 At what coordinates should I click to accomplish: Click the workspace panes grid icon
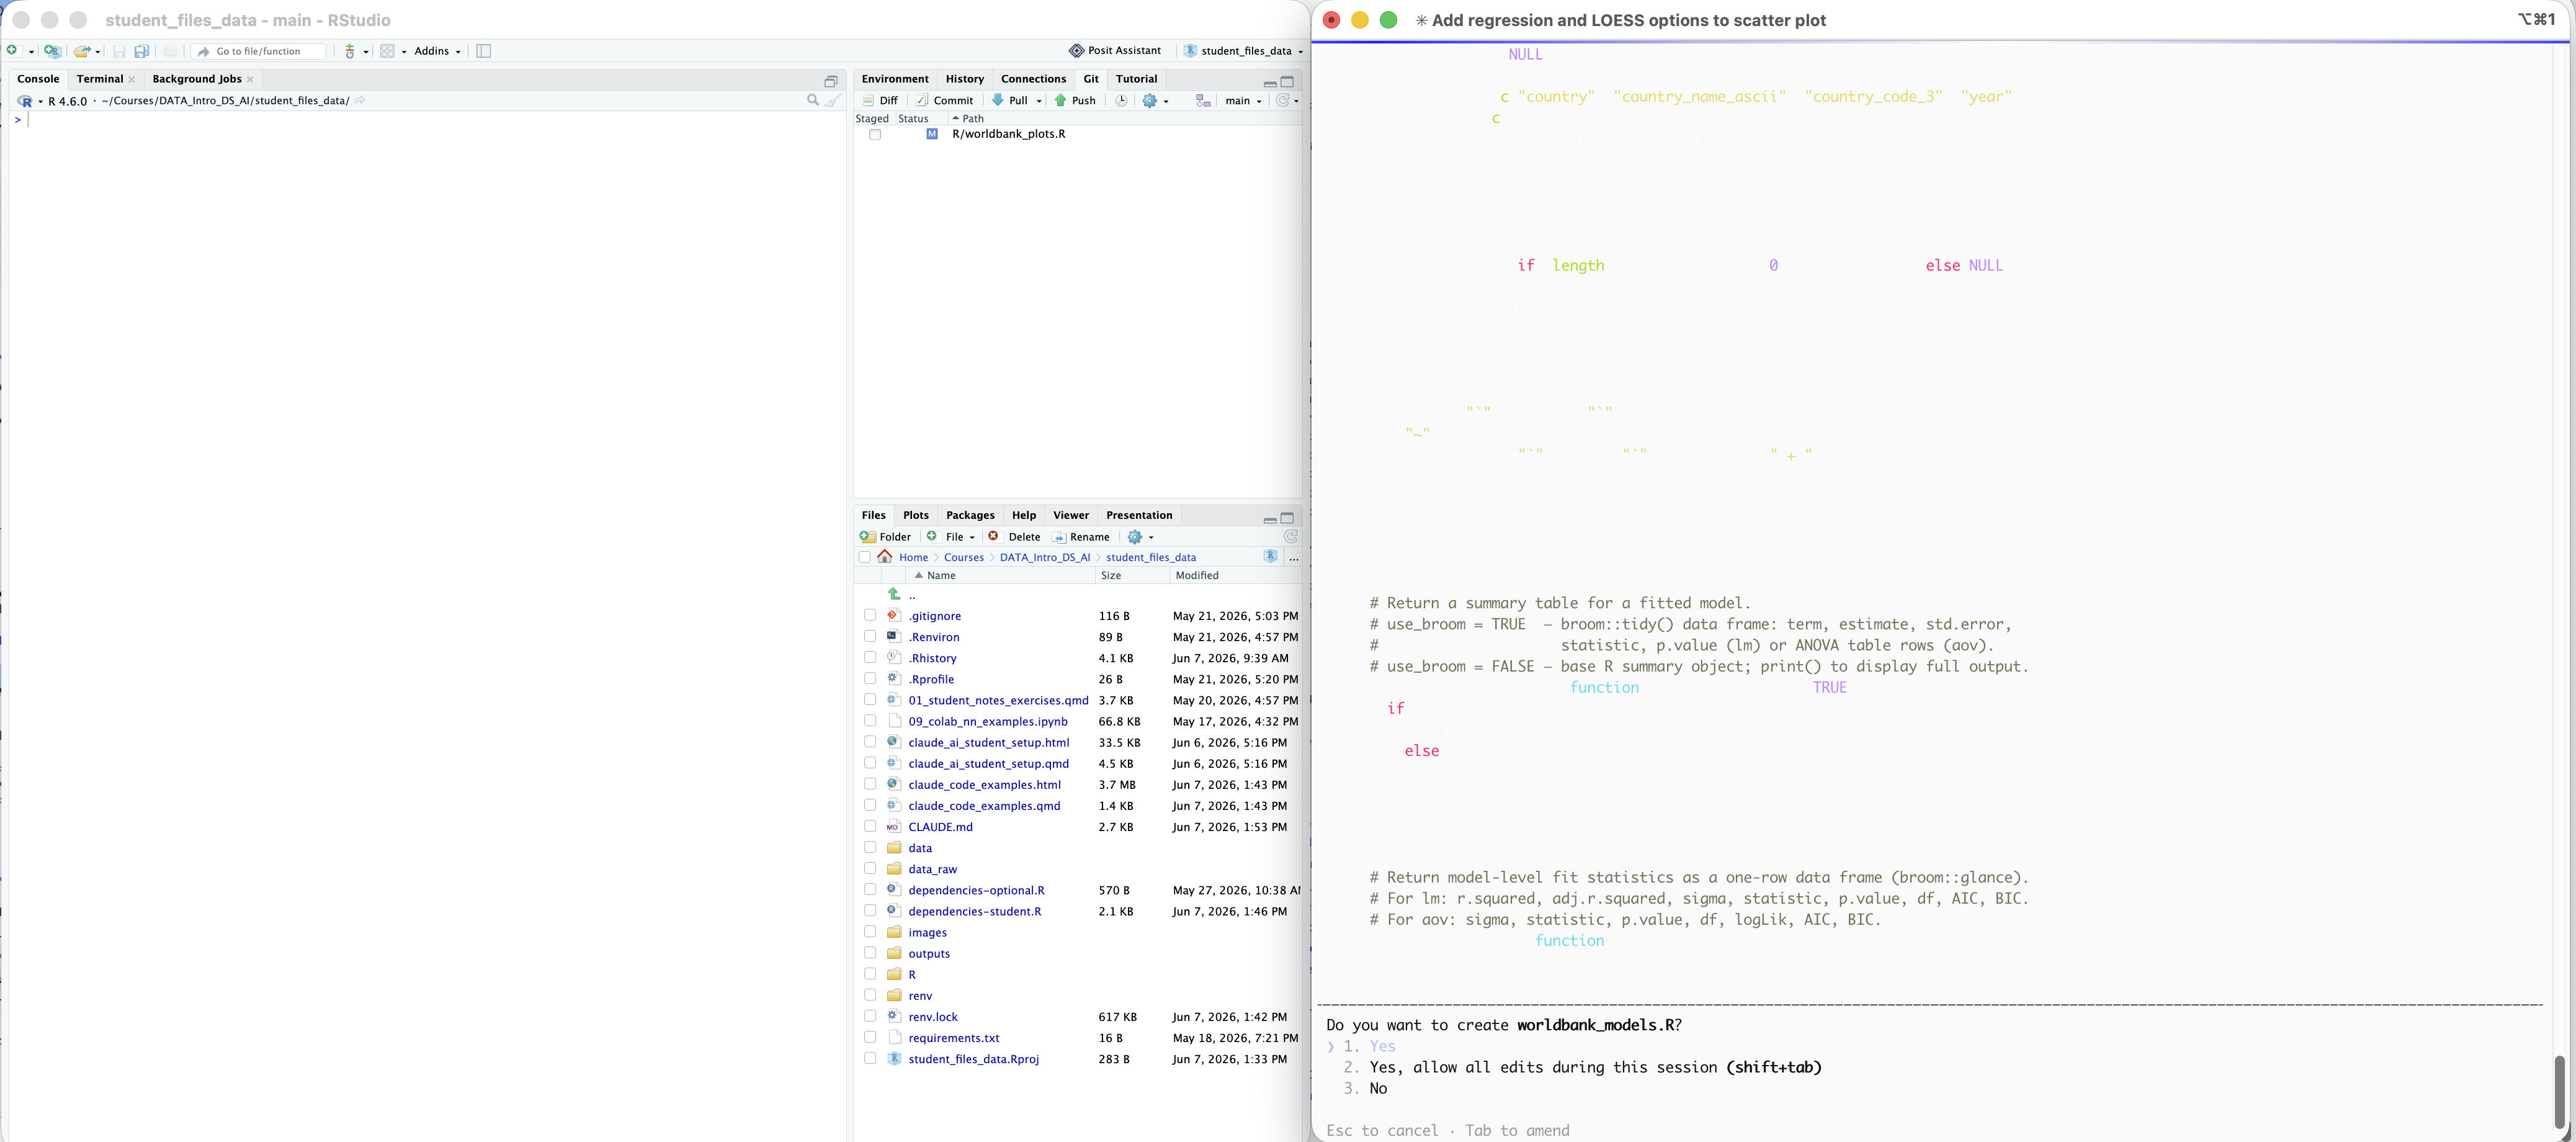(388, 51)
